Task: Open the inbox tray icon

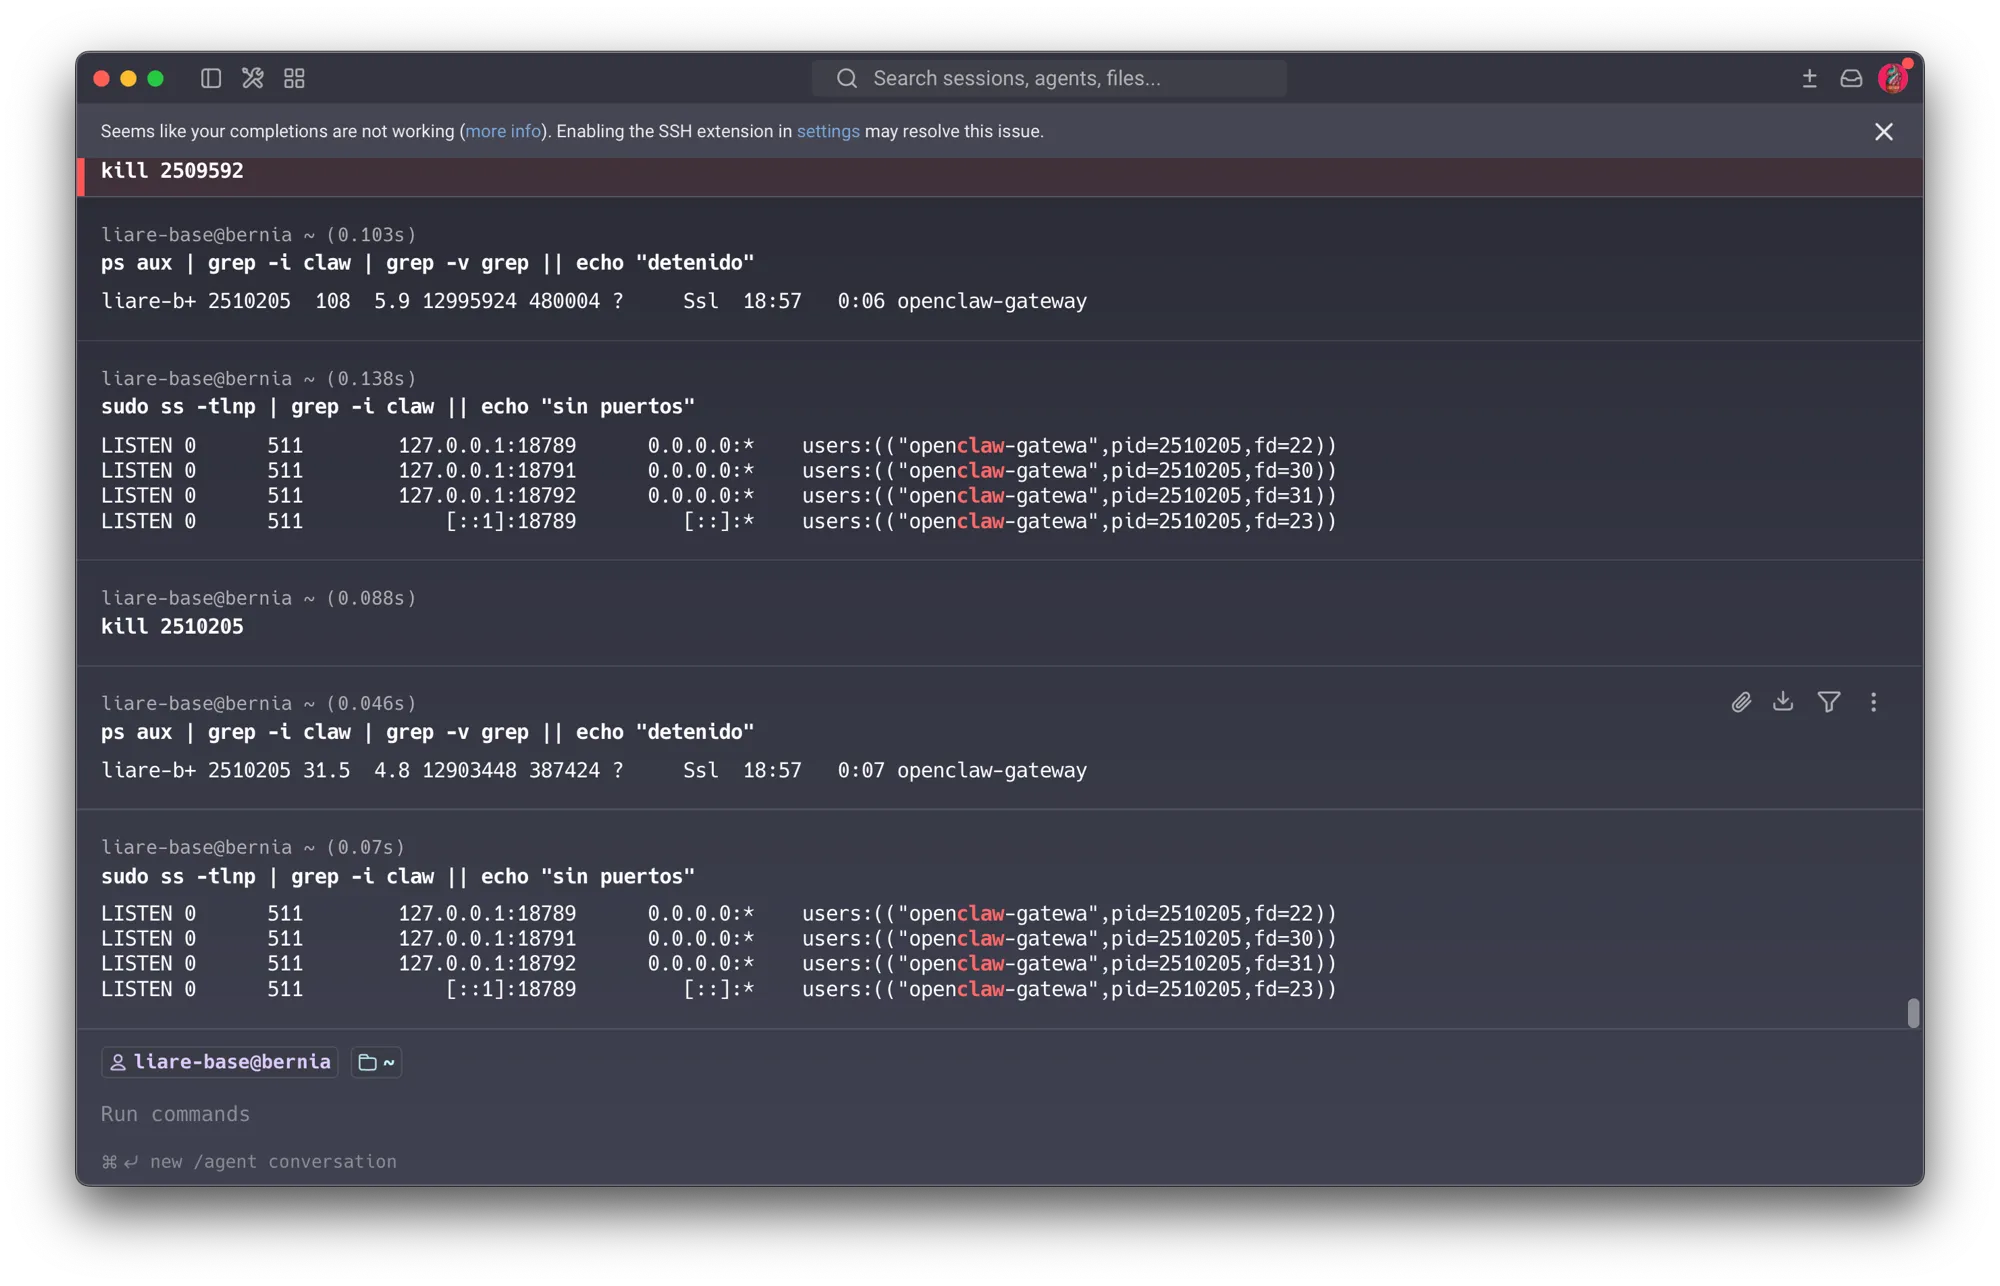Action: 1851,78
